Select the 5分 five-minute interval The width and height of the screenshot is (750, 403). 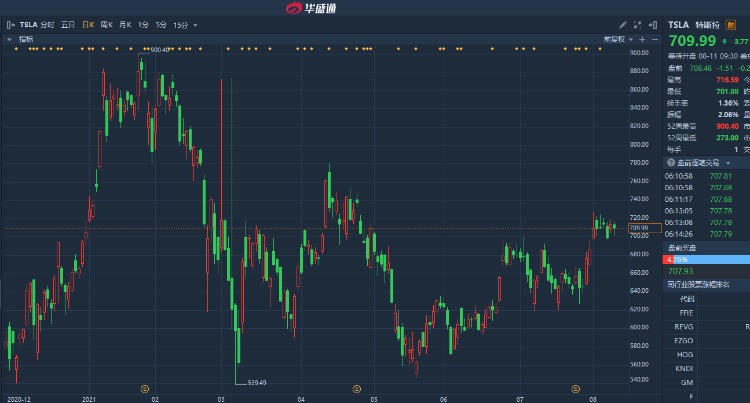click(x=161, y=25)
